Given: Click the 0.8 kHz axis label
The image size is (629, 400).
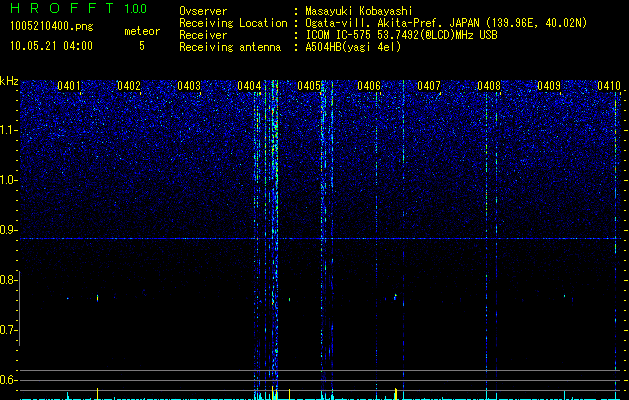Looking at the screenshot, I should tap(8, 280).
